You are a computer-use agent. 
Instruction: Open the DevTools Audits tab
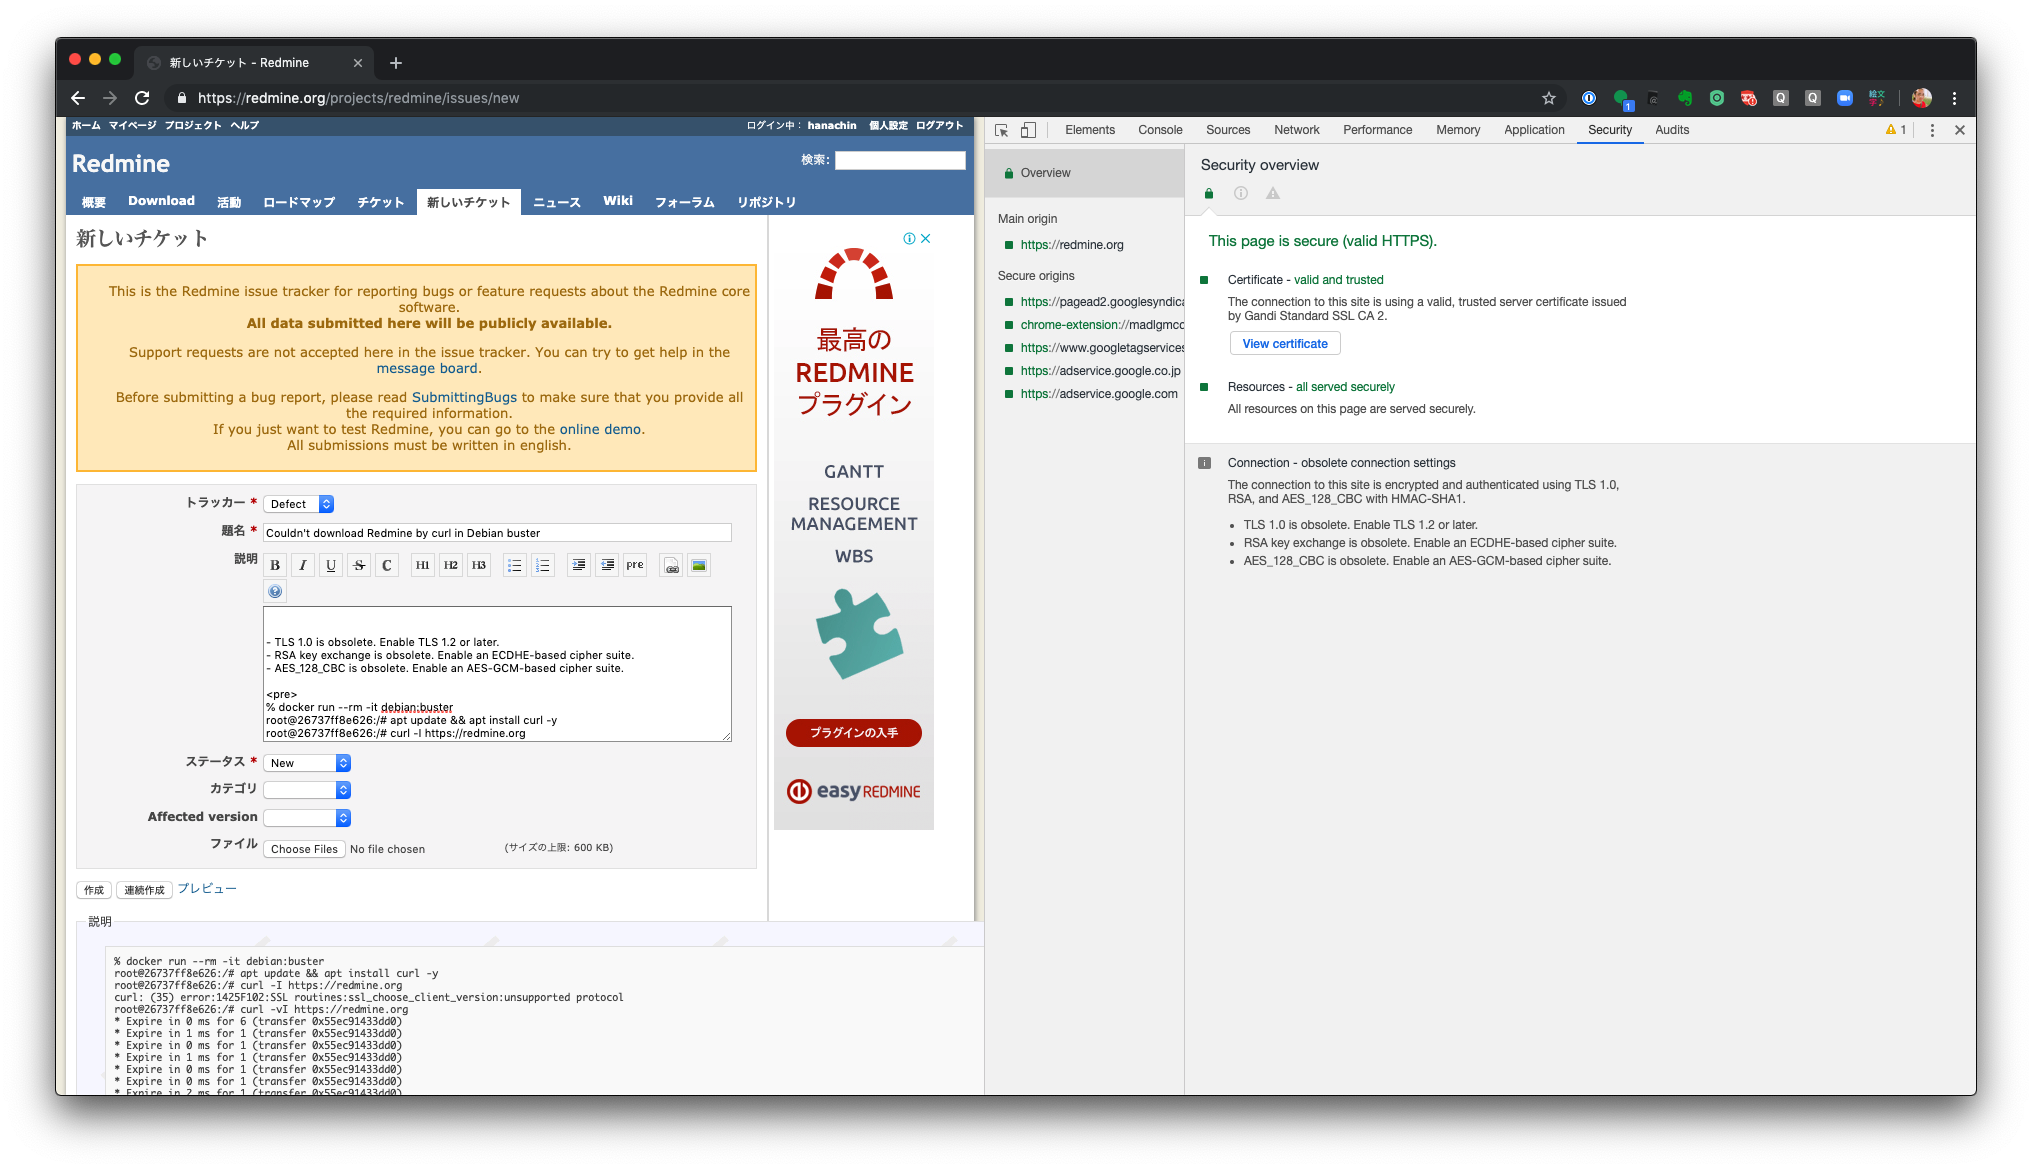click(x=1672, y=130)
